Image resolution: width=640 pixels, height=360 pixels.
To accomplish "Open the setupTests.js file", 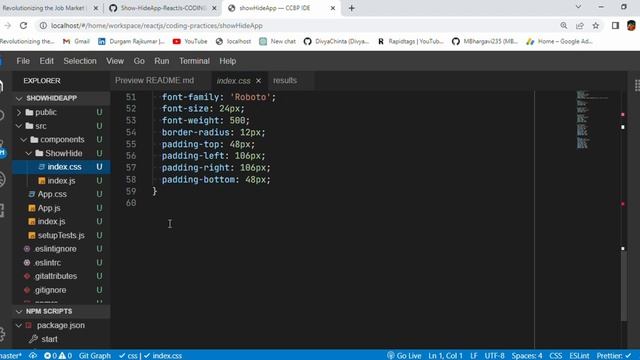I will 61,235.
